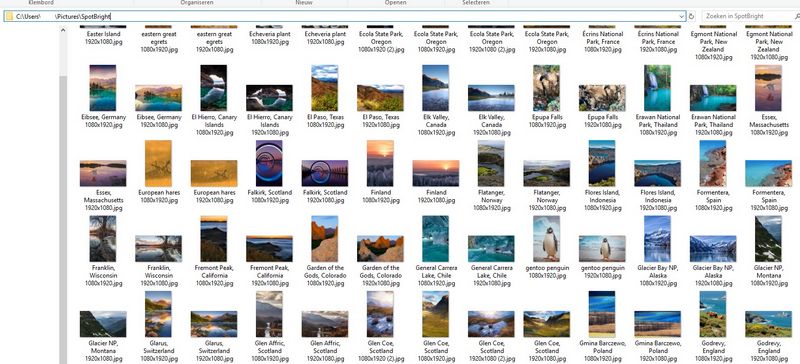This screenshot has width=800, height=364.
Task: Click the search magnifier icon
Action: point(796,16)
